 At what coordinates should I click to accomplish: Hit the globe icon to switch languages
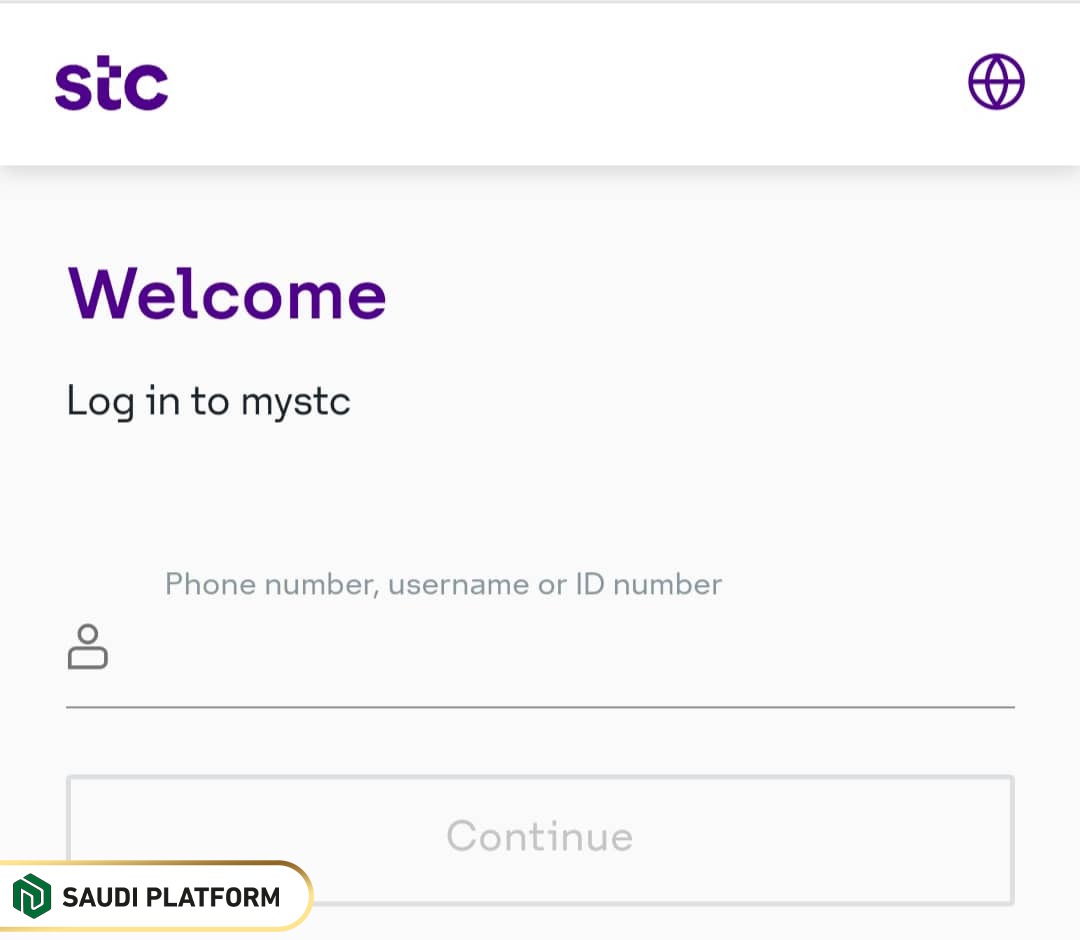click(995, 82)
